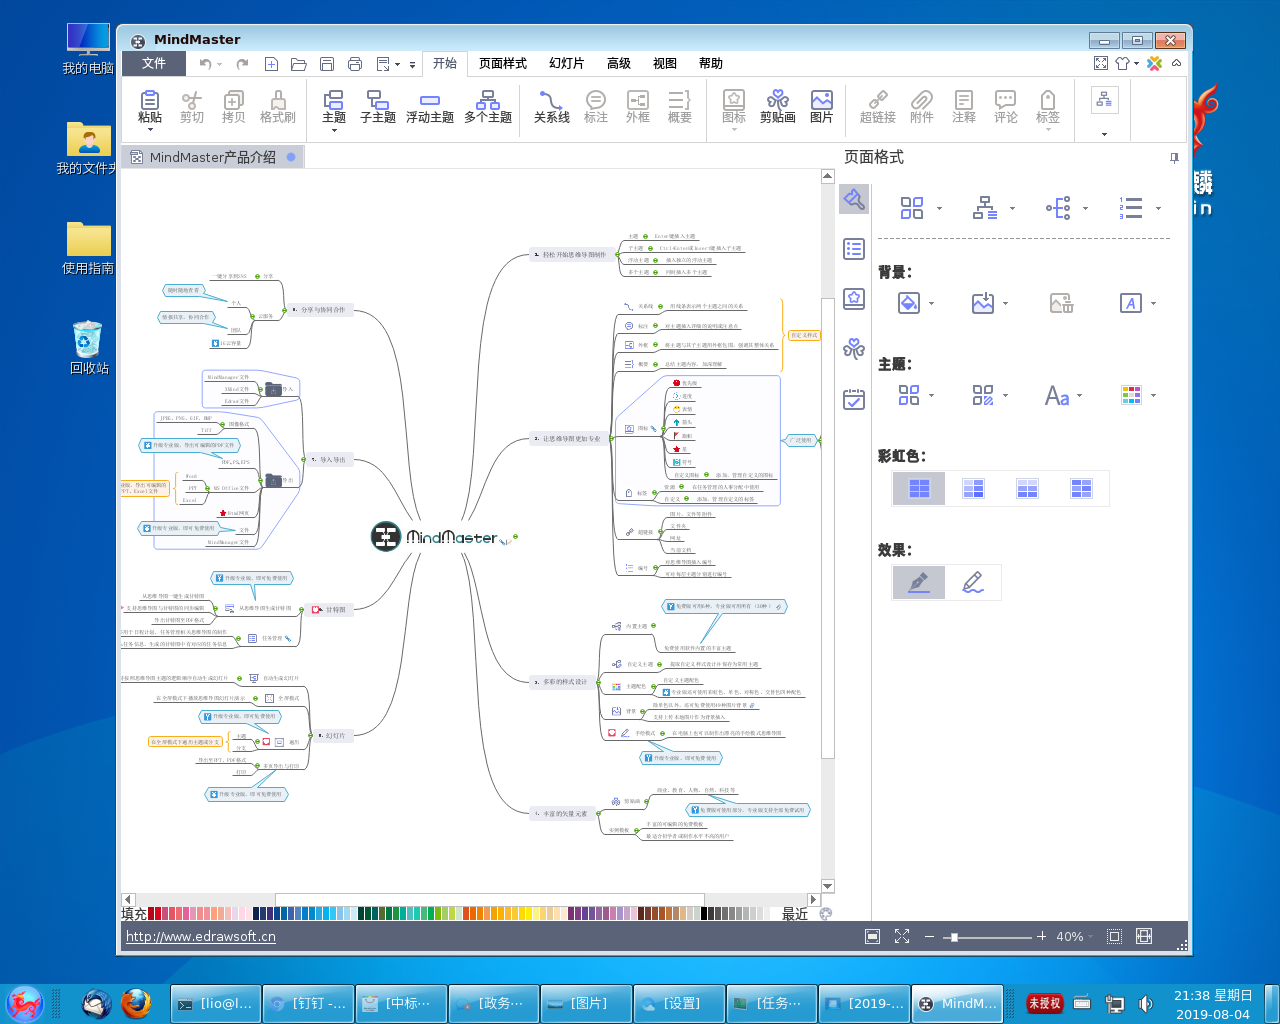Click the zoom out minus button
Screen dimensions: 1280x1024
click(x=929, y=936)
